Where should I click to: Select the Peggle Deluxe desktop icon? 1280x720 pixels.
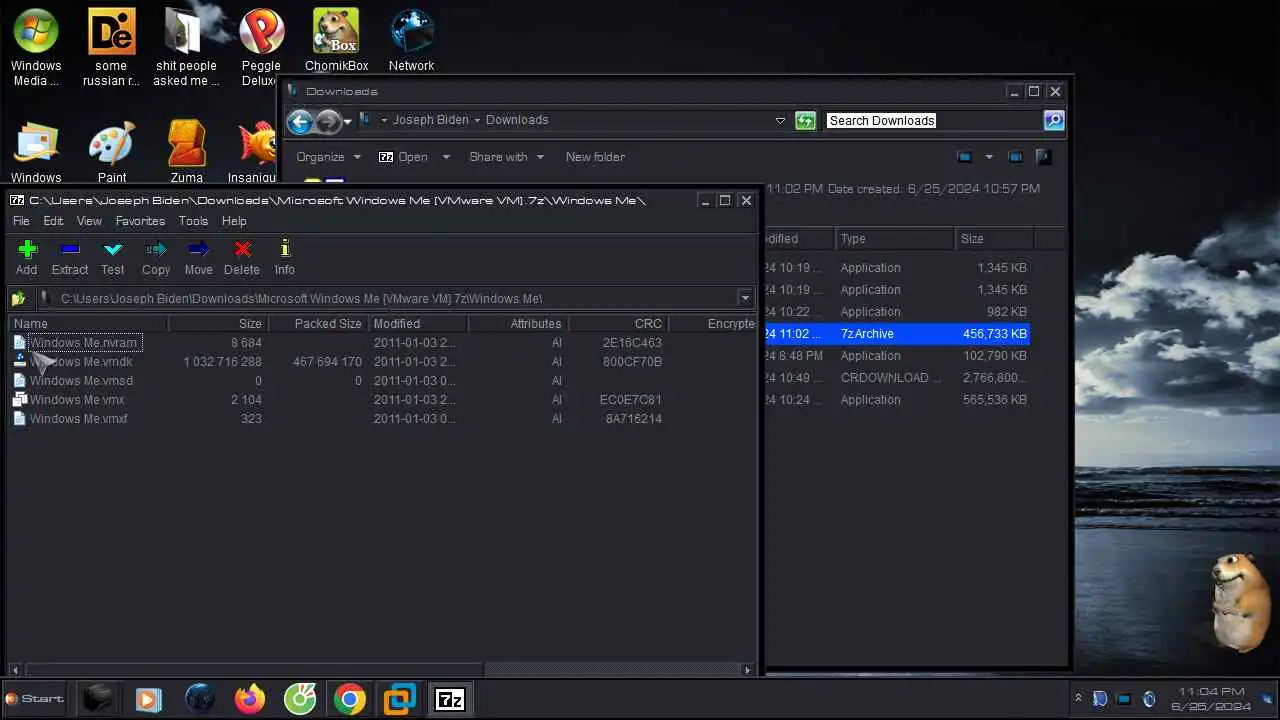(x=261, y=48)
